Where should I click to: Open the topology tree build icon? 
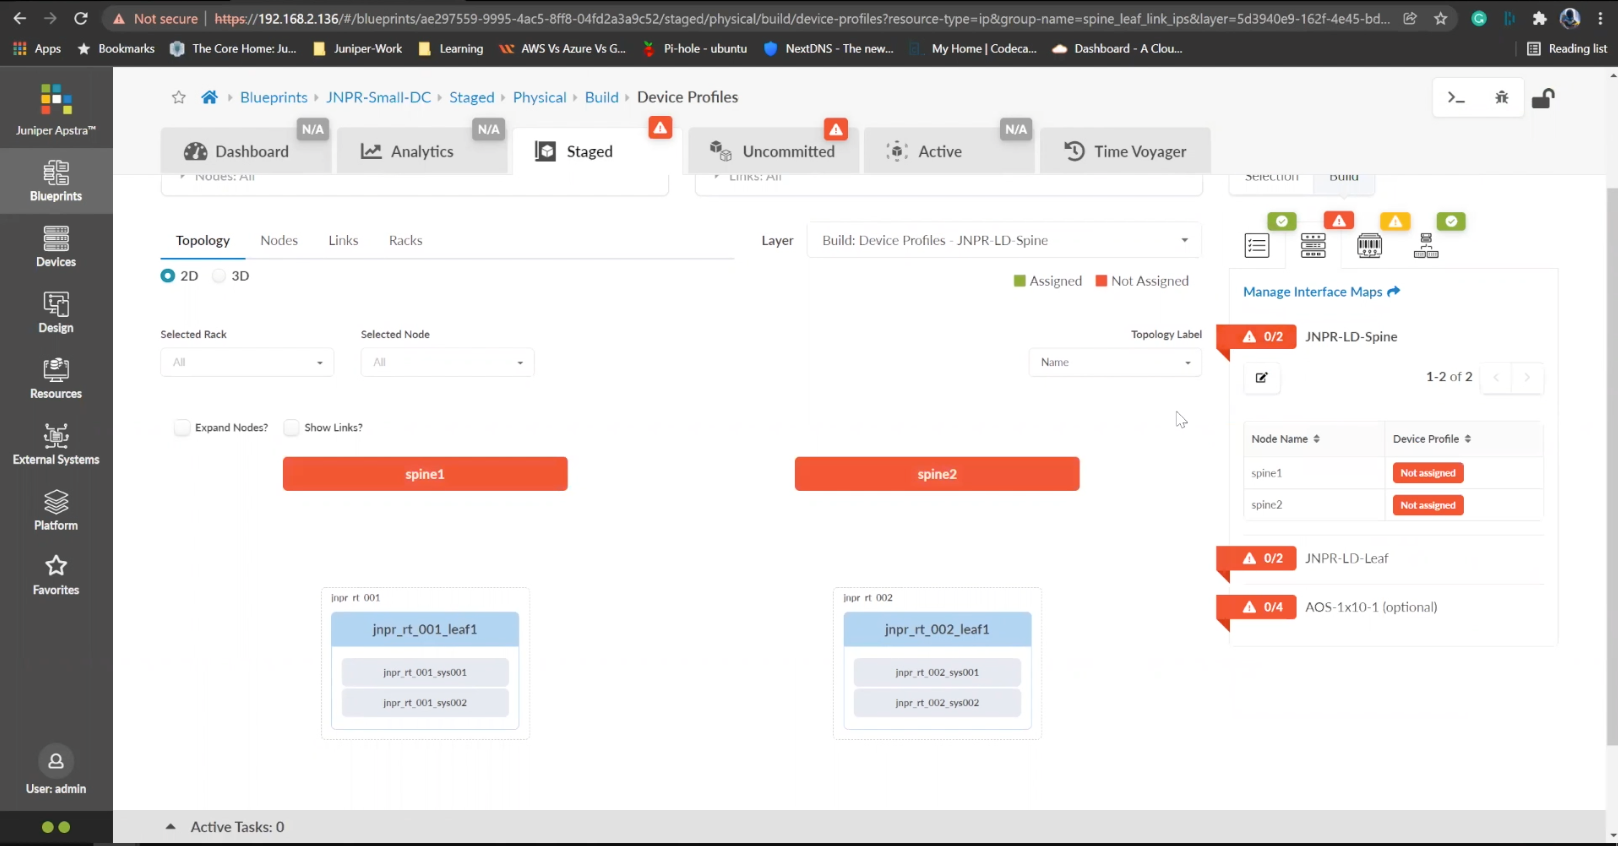1426,245
